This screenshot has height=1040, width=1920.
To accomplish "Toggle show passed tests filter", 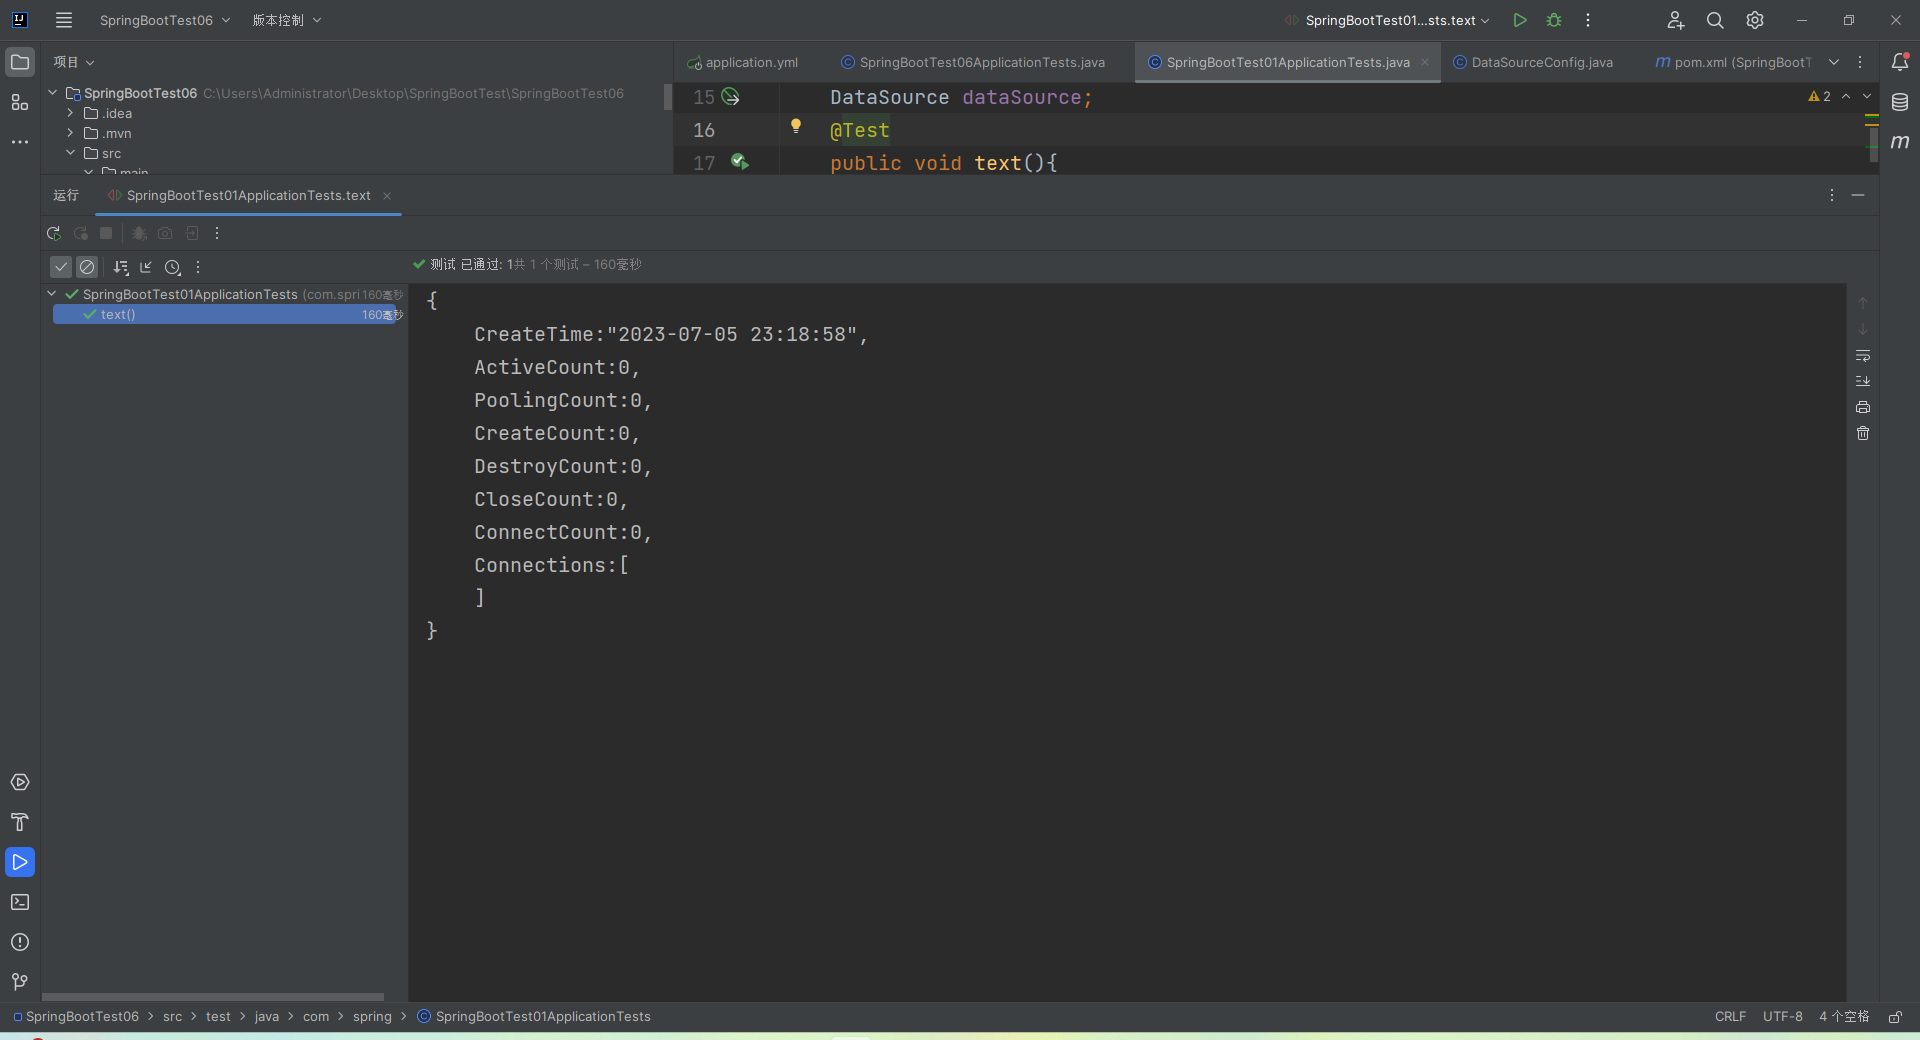I will click(x=61, y=267).
